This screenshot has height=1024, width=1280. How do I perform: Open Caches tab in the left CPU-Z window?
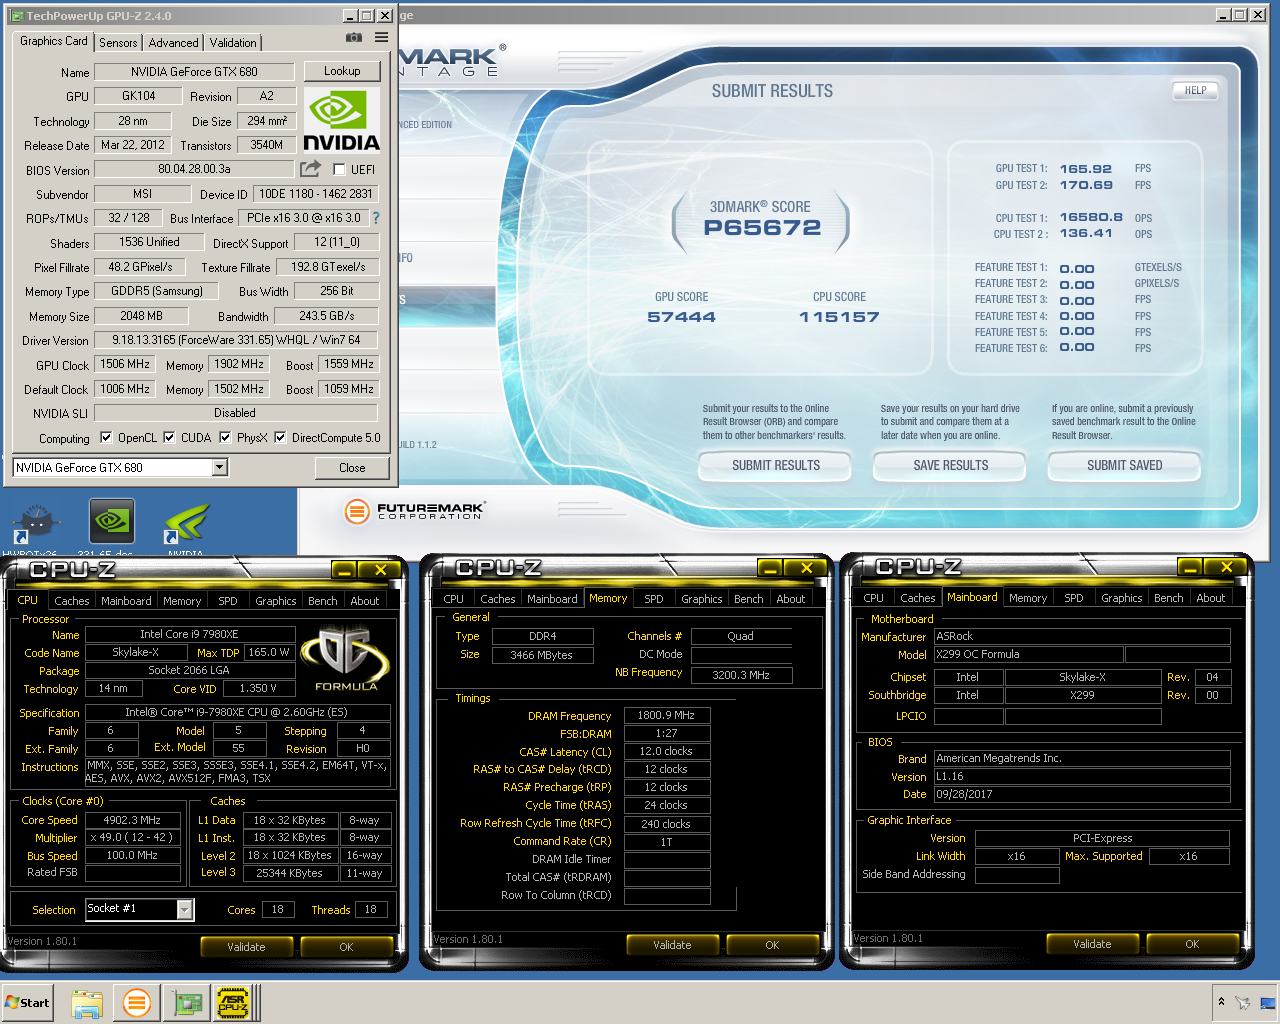[x=72, y=601]
